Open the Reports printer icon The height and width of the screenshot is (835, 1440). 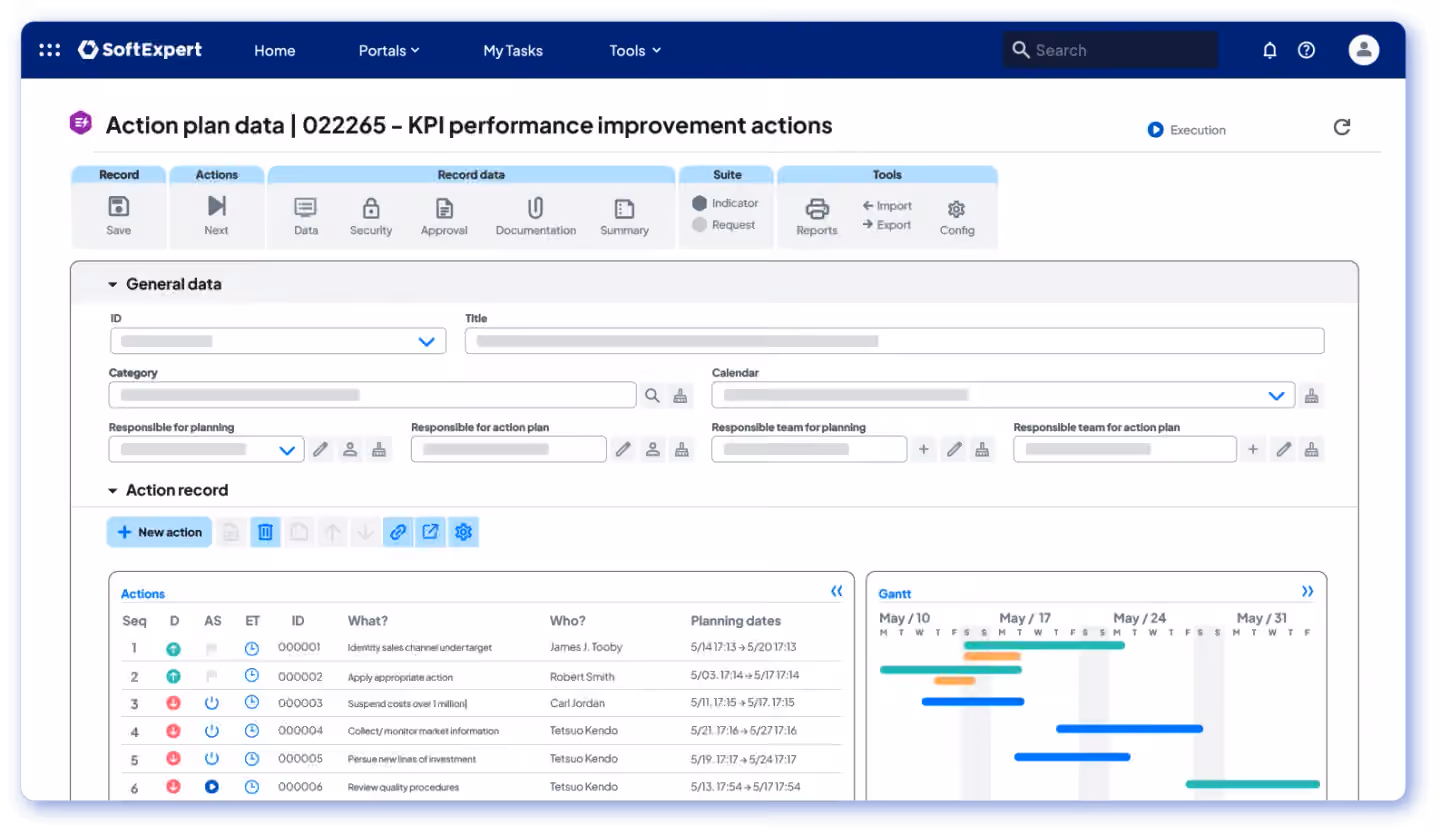[x=817, y=208]
